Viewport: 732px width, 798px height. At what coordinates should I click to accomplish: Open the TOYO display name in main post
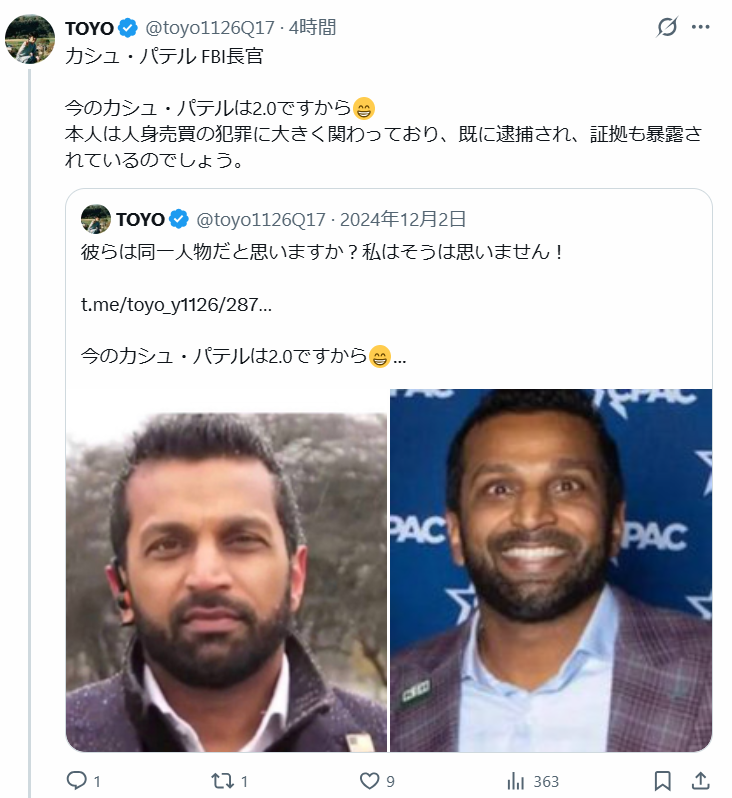[89, 28]
